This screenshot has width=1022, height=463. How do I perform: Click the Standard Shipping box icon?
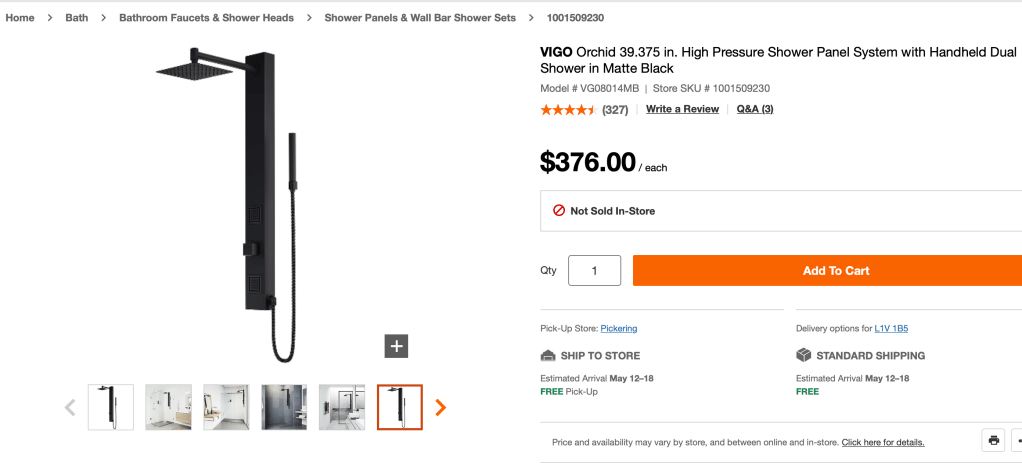click(803, 355)
